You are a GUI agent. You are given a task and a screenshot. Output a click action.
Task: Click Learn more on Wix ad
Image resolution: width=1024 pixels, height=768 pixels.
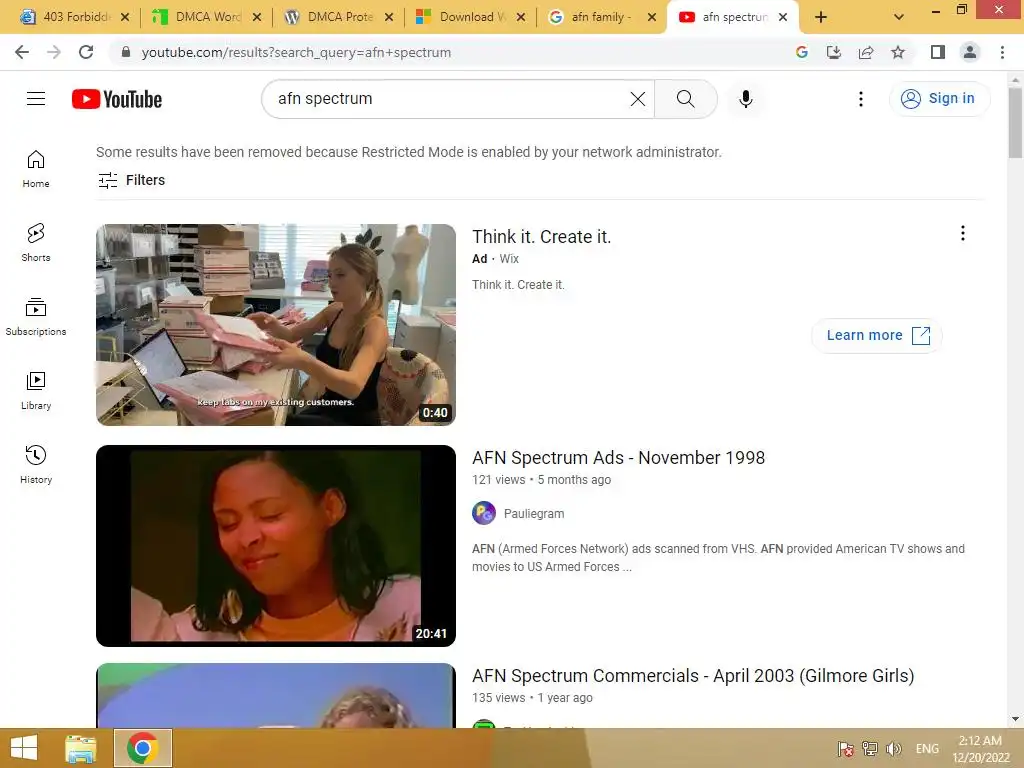tap(877, 336)
